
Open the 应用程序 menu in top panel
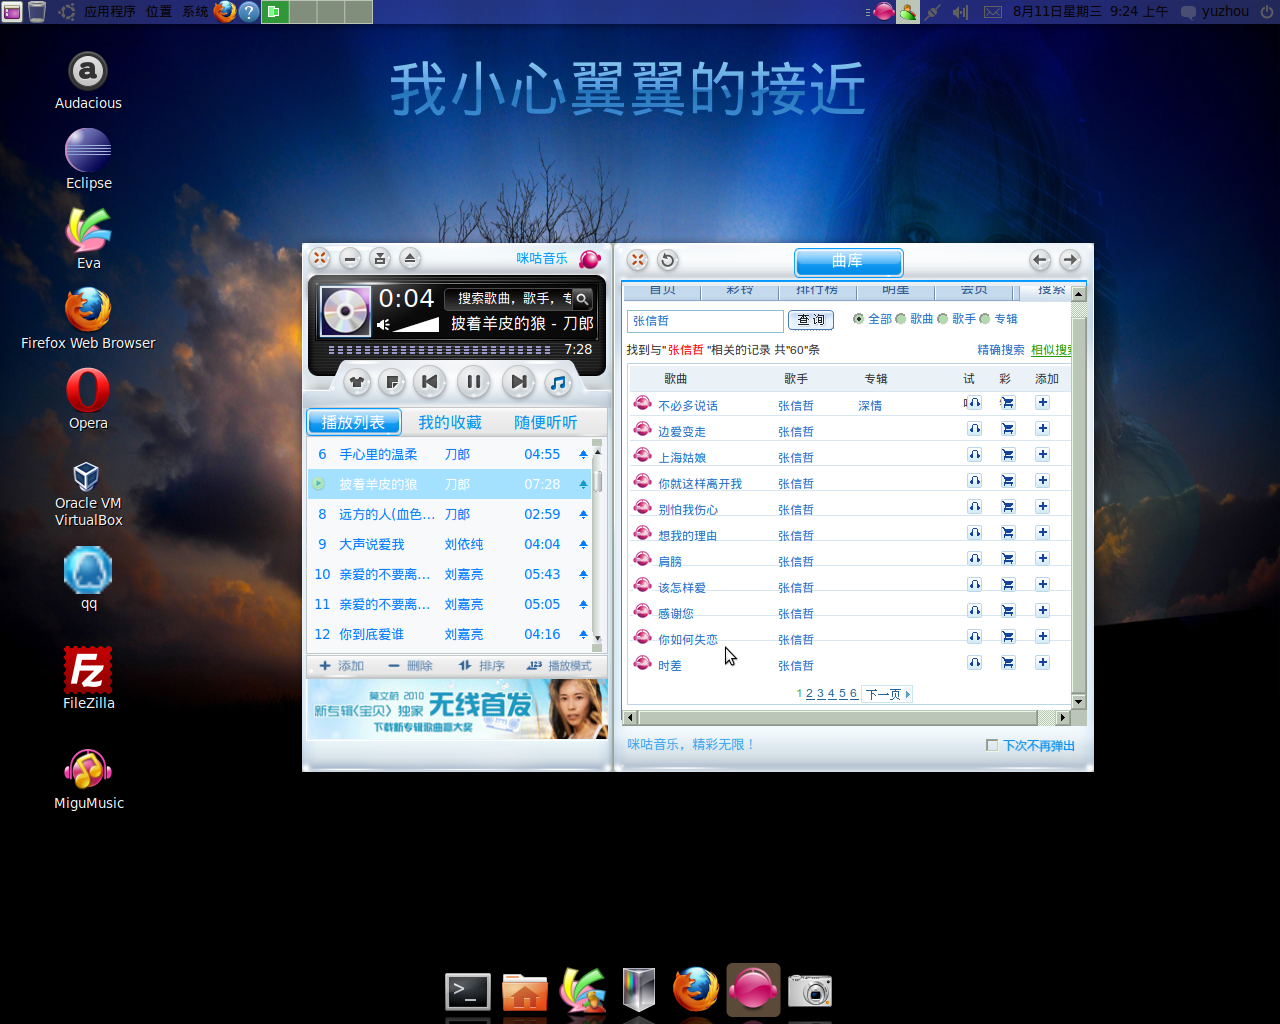(x=110, y=12)
